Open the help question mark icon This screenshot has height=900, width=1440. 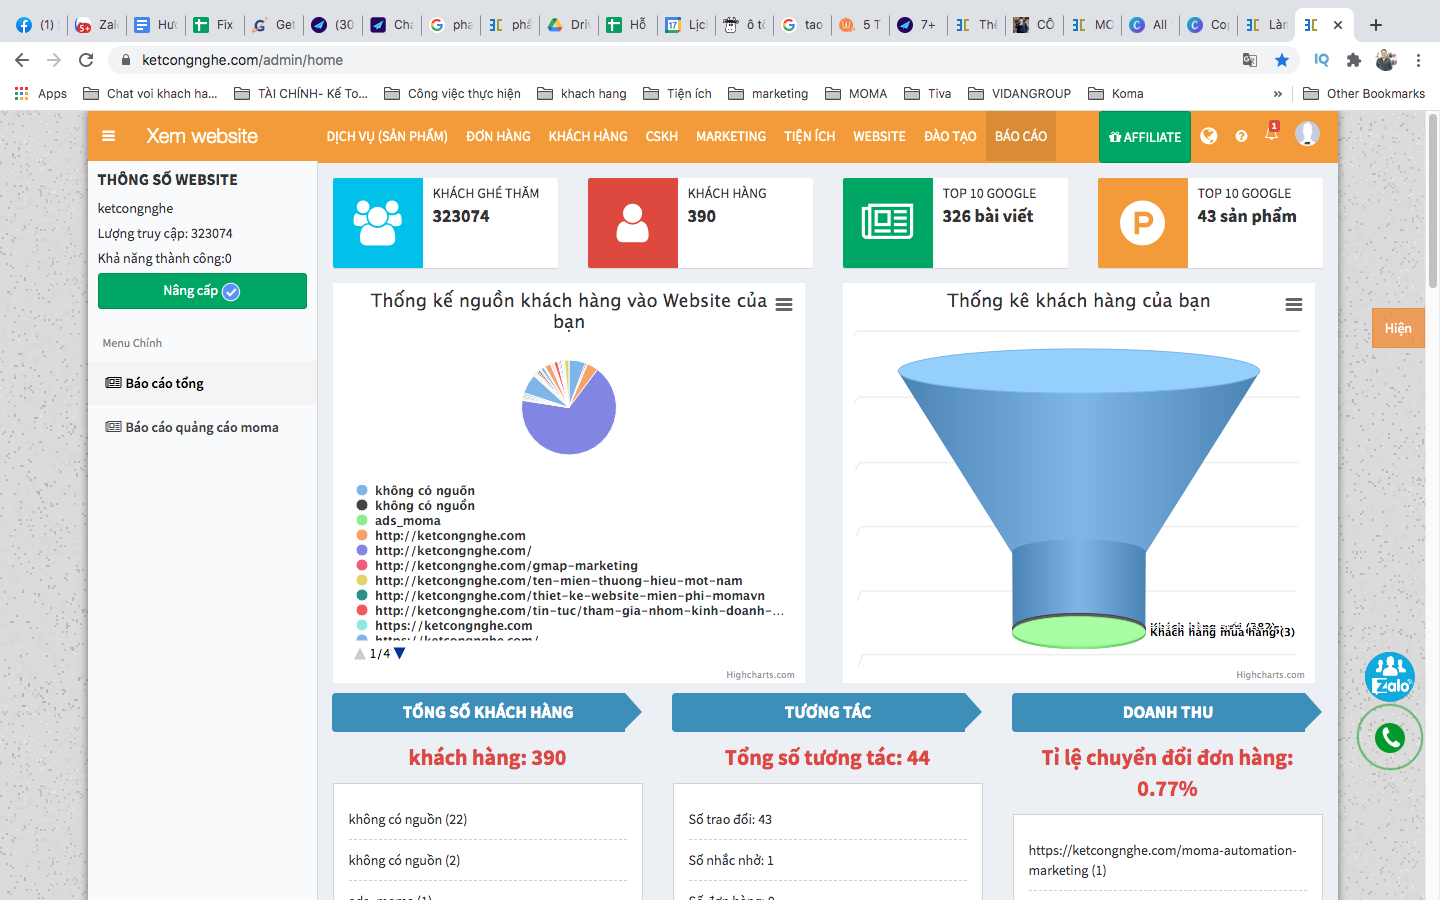pyautogui.click(x=1241, y=136)
